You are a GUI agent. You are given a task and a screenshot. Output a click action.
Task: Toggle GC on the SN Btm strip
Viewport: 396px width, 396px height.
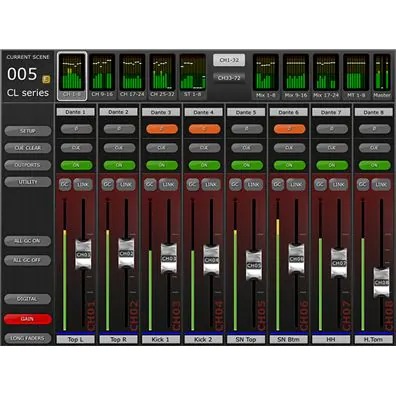278,184
